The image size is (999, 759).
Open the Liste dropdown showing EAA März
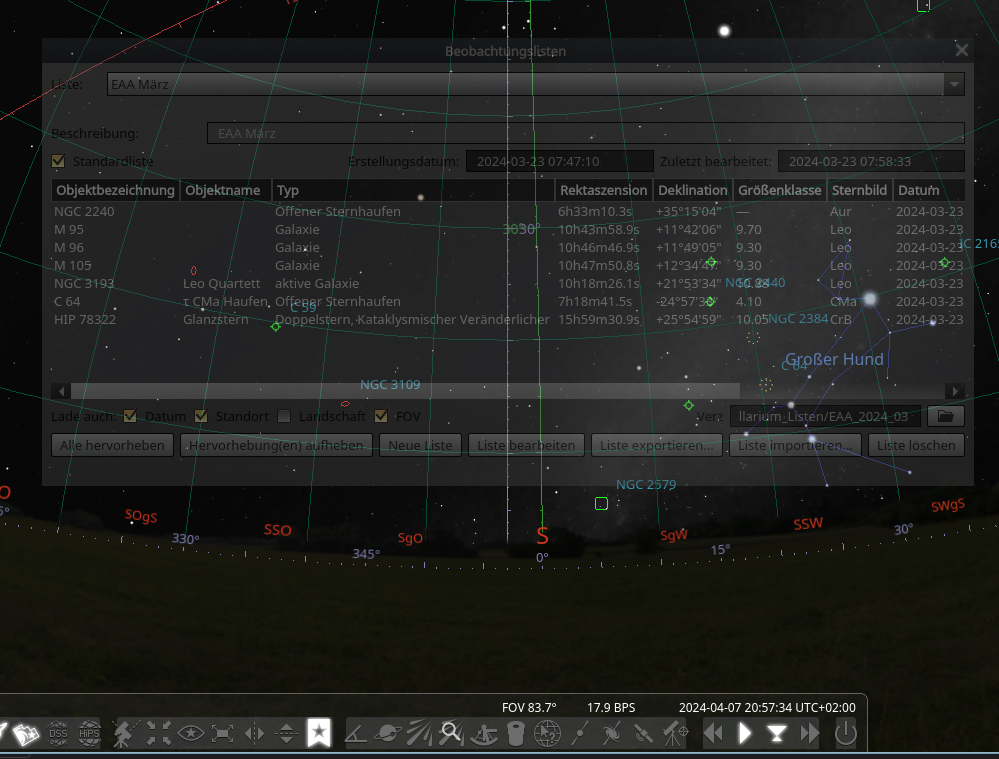coord(536,84)
